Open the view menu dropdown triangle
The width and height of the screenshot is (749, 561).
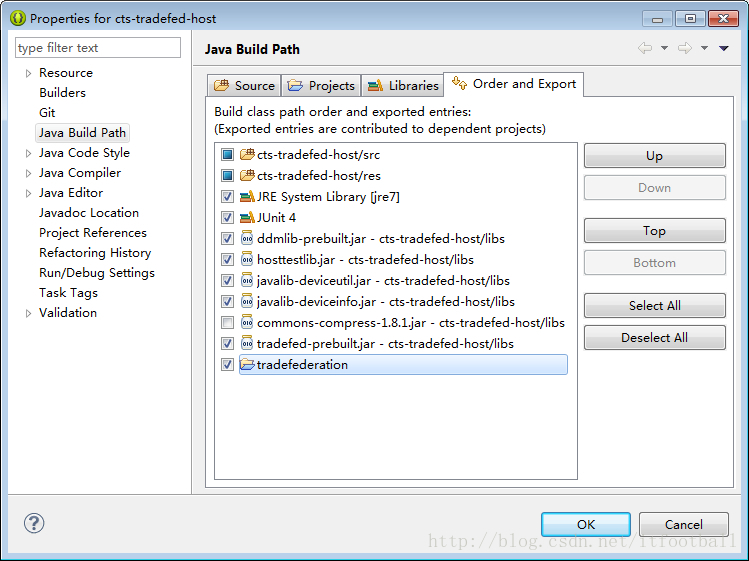point(723,49)
